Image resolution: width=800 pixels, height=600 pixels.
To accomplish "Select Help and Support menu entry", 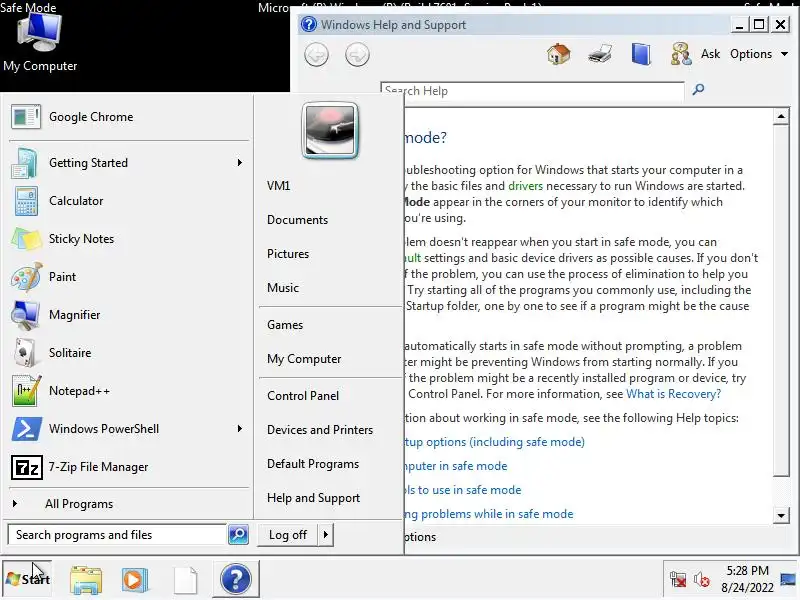I will point(313,498).
